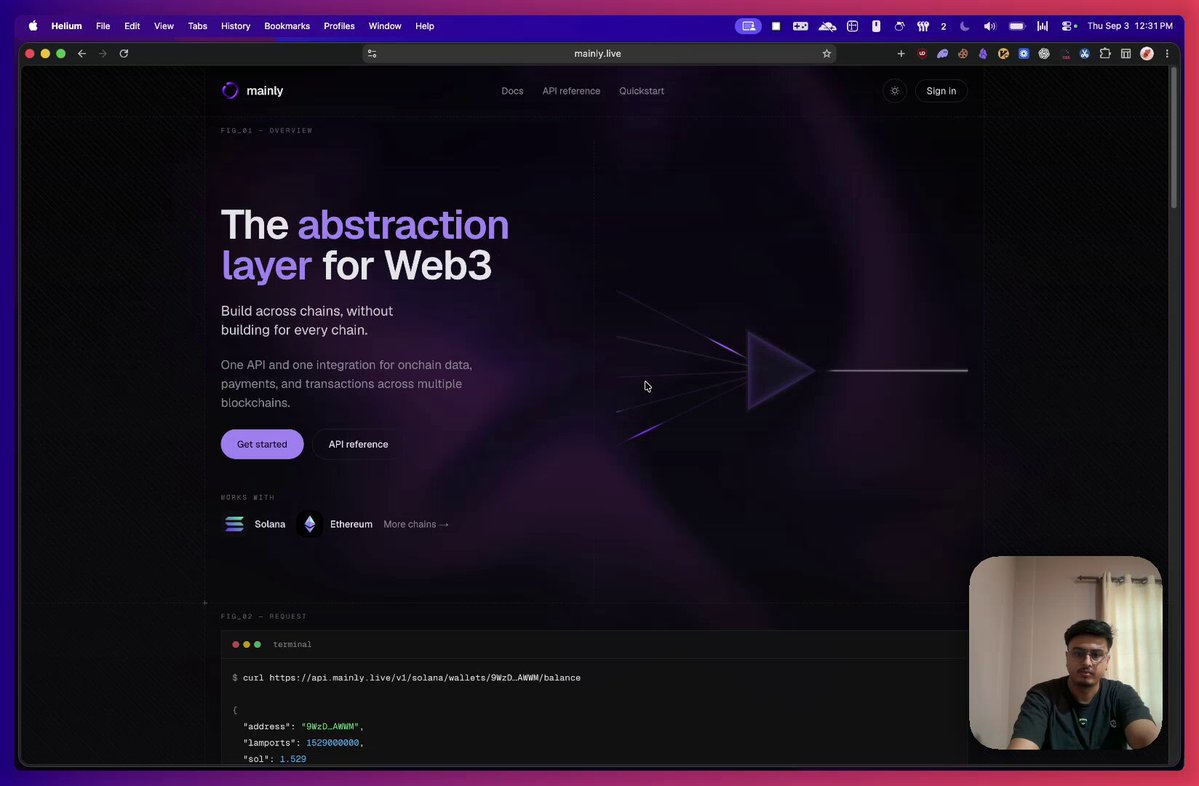The width and height of the screenshot is (1199, 786).
Task: Click the mainly.live address bar
Action: click(598, 54)
